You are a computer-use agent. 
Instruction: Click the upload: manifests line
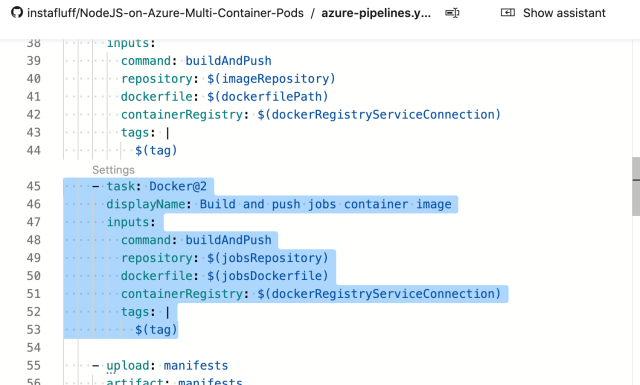tap(167, 365)
